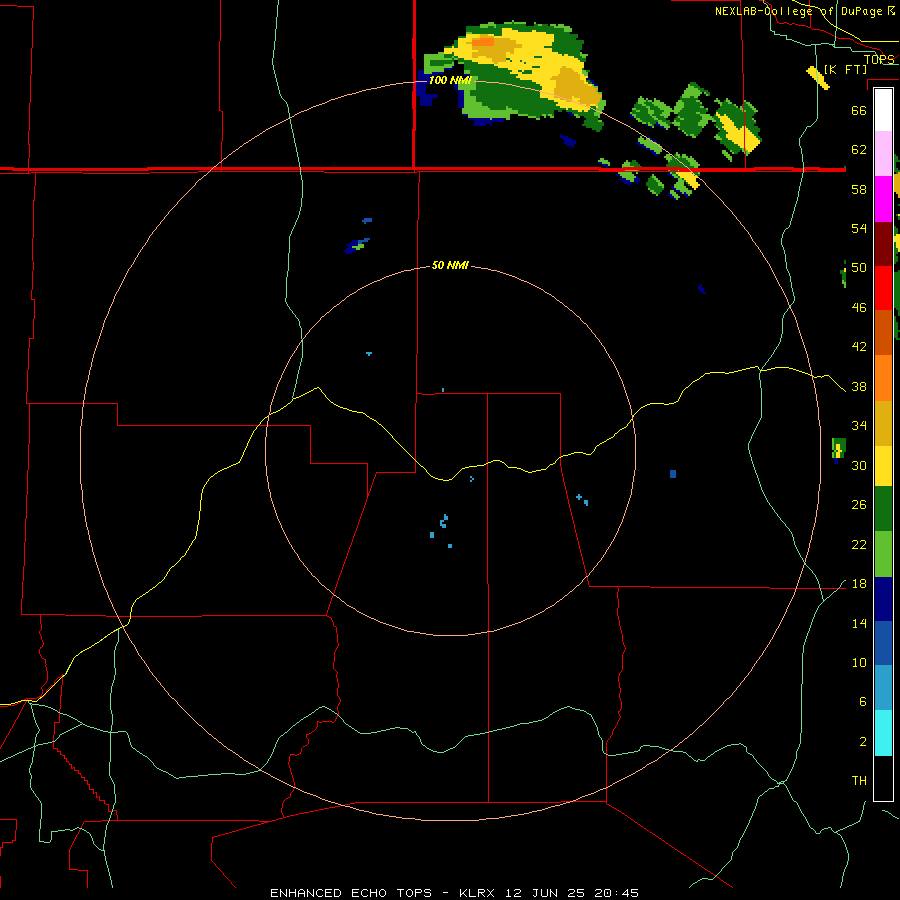Click the 6 value on the legend
Viewport: 900px width, 900px height.
pos(862,702)
